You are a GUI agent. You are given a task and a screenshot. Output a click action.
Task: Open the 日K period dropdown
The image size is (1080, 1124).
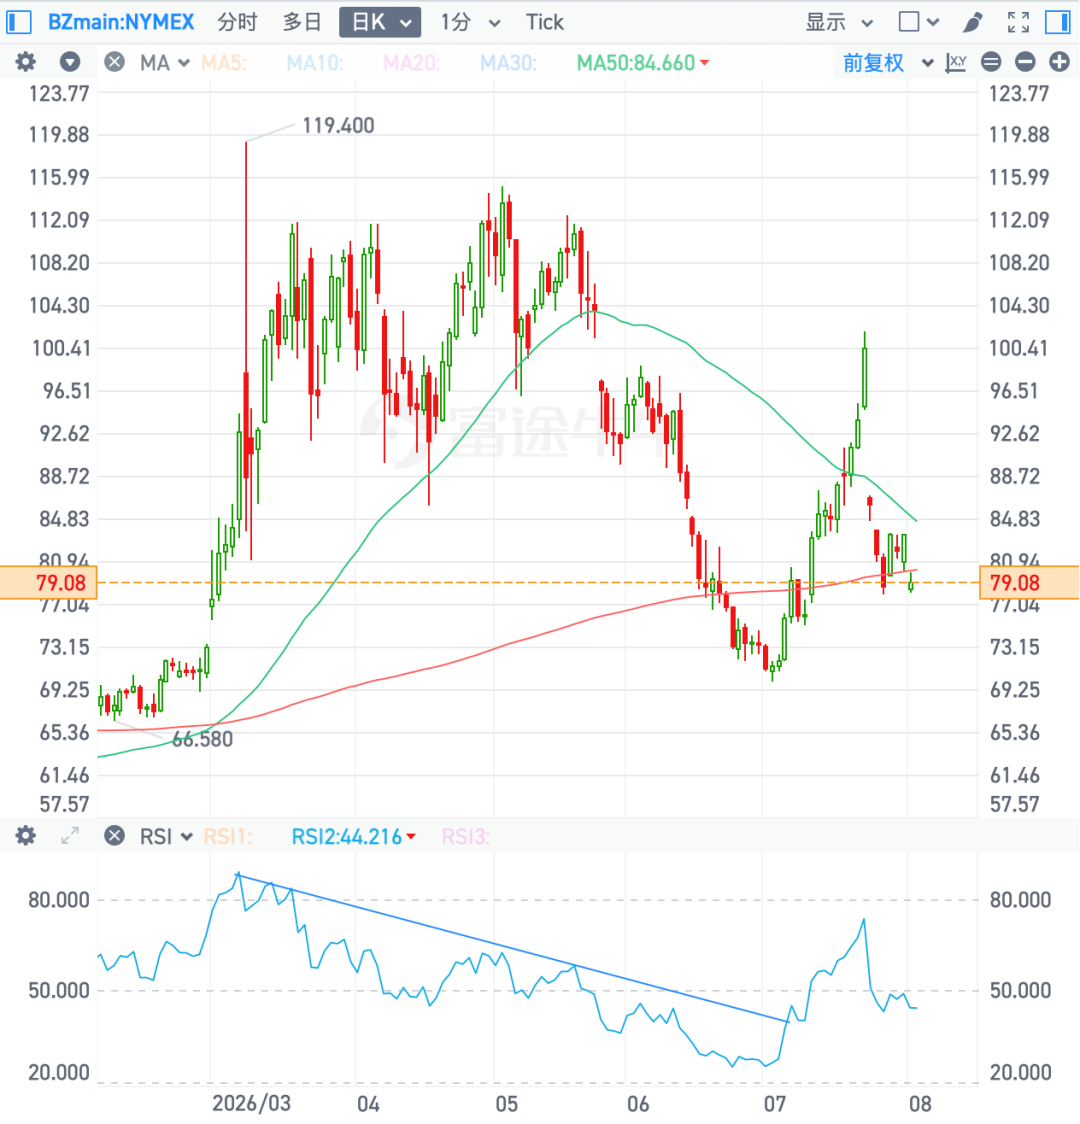[380, 22]
